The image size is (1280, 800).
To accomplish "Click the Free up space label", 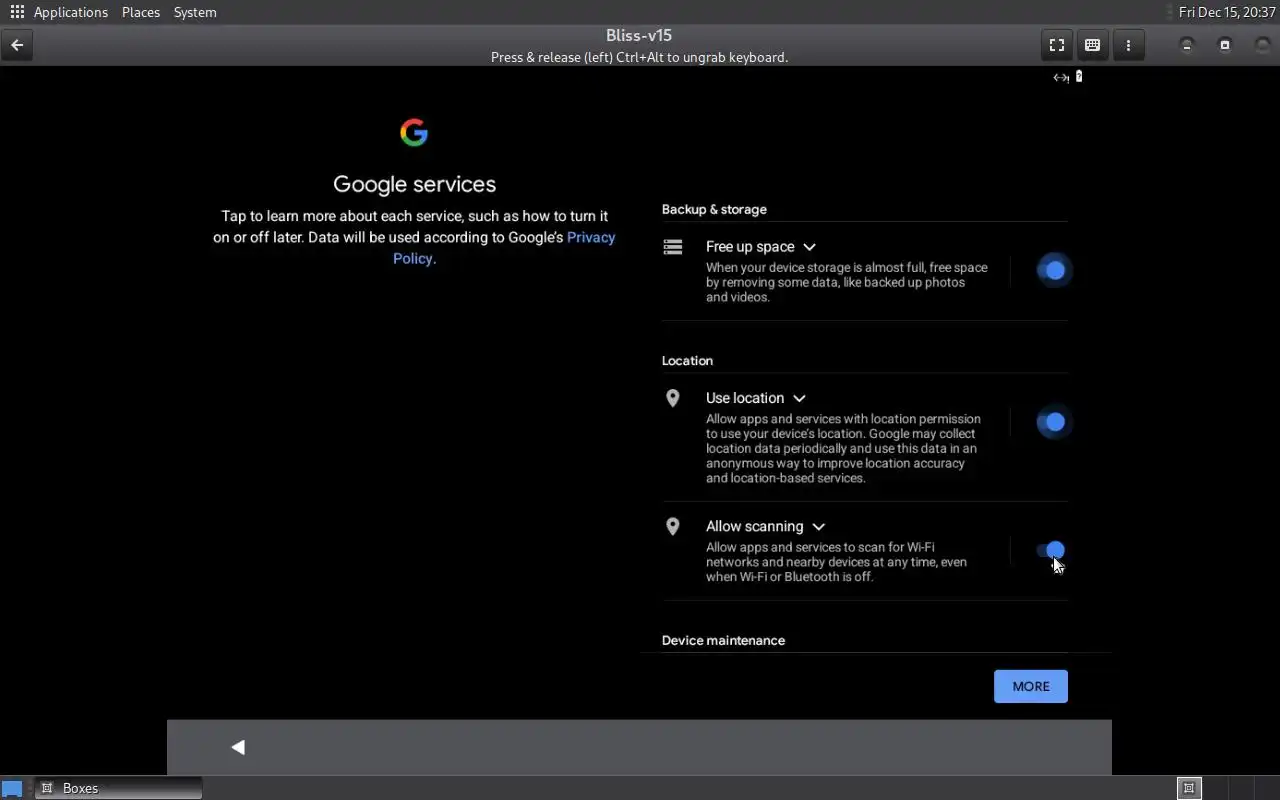I will [750, 247].
